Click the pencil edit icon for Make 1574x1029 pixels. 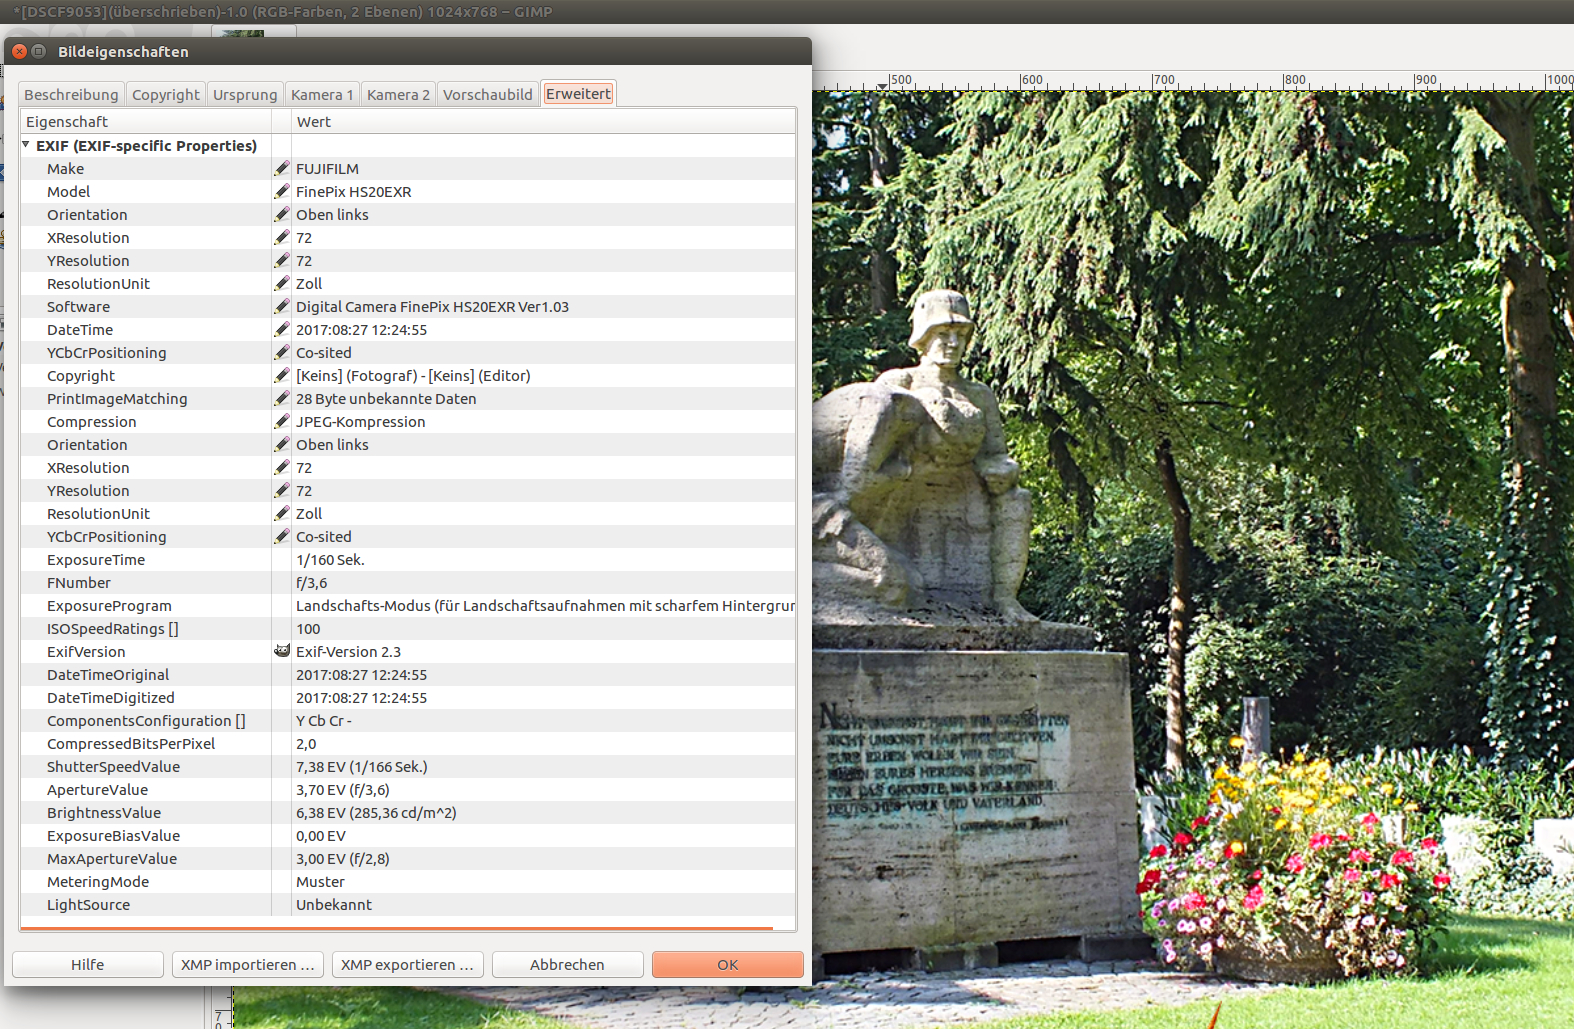click(x=282, y=168)
